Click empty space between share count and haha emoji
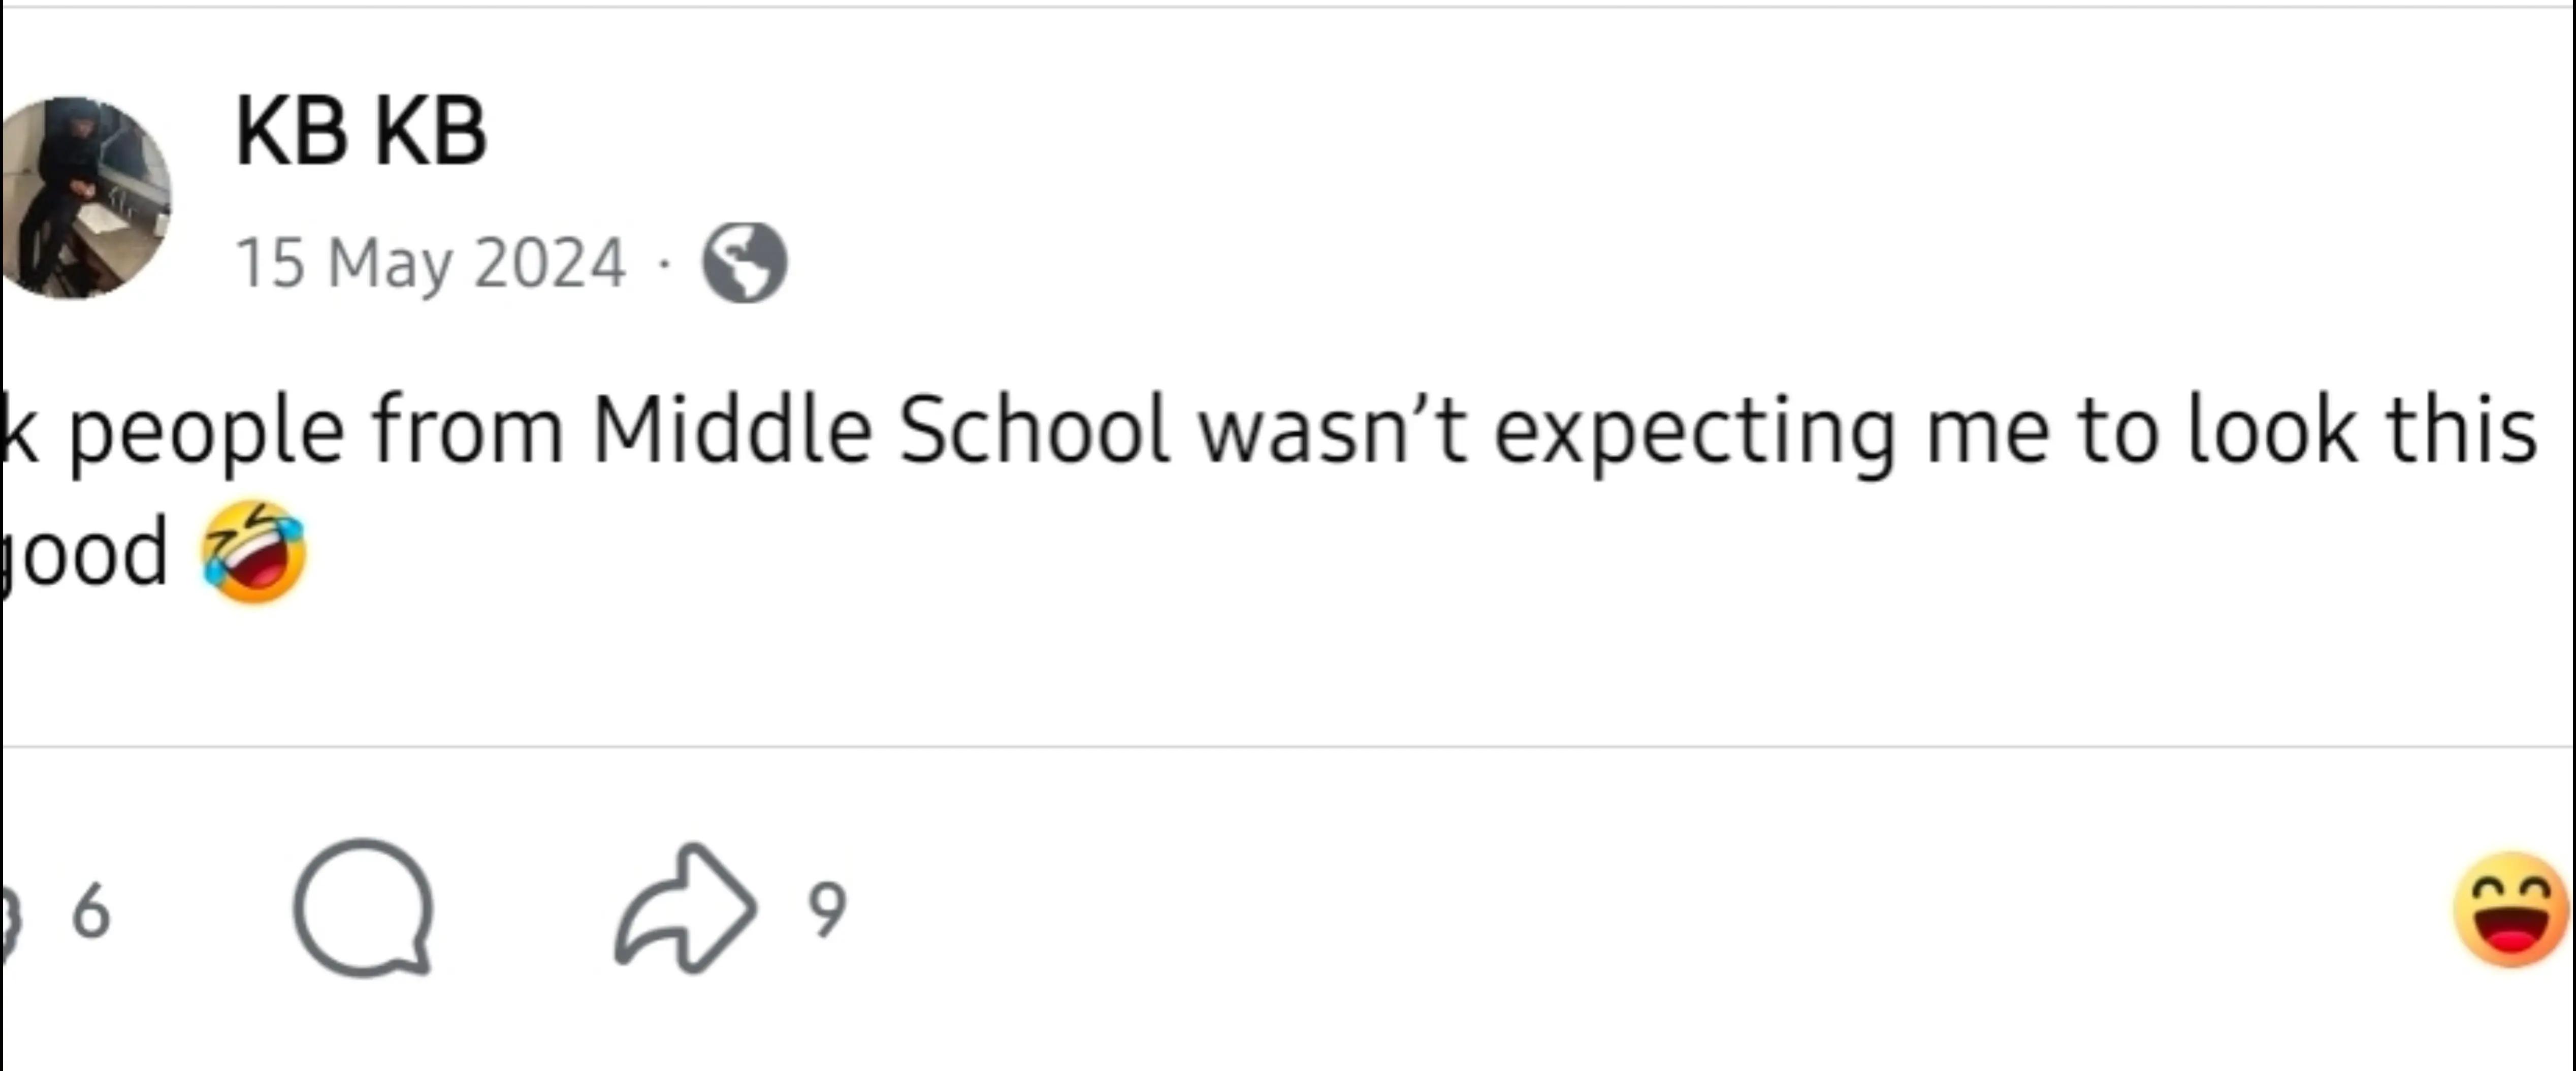The height and width of the screenshot is (1071, 2576). tap(1650, 910)
